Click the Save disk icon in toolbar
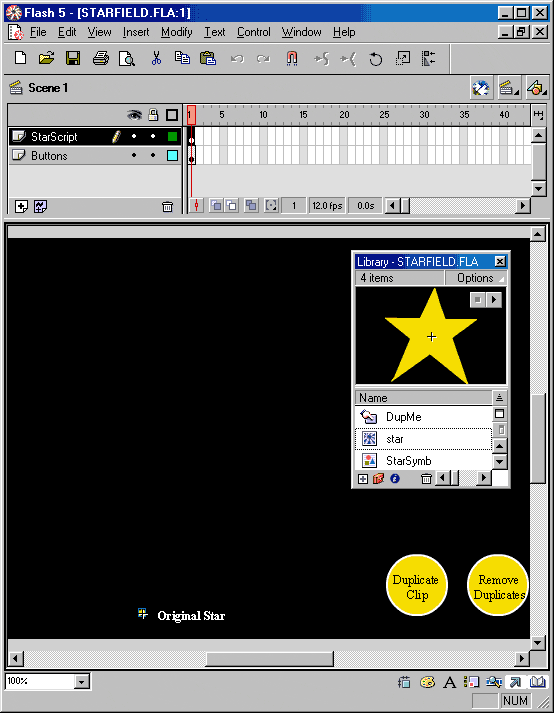Screen dimensions: 554x713 tap(73, 58)
